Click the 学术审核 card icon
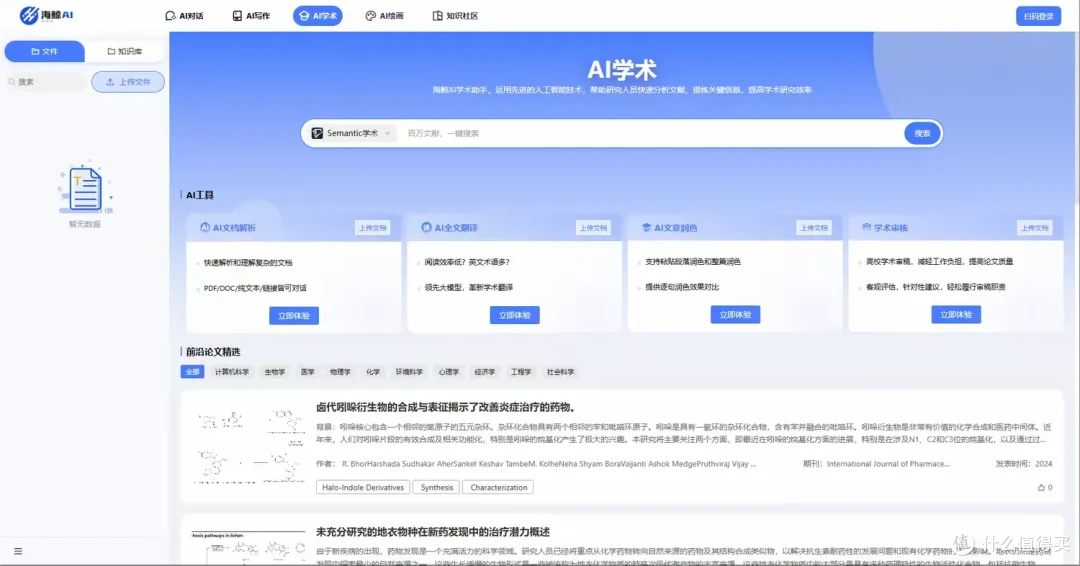 (x=866, y=227)
